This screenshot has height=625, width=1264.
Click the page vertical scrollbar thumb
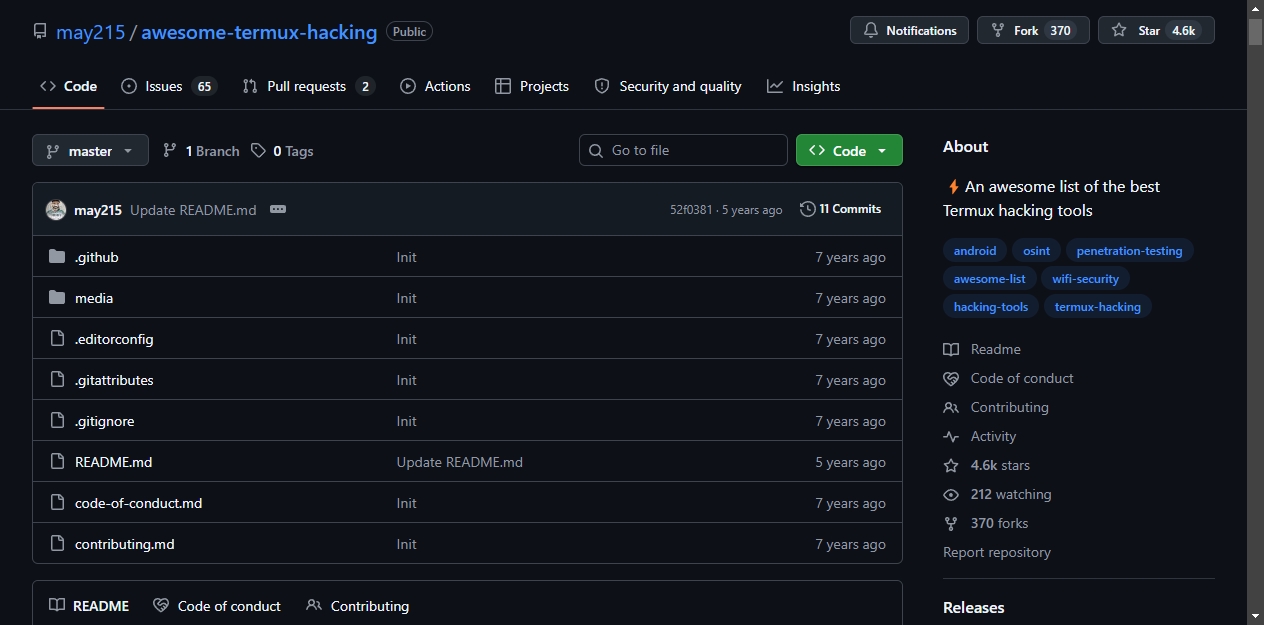pos(1256,31)
